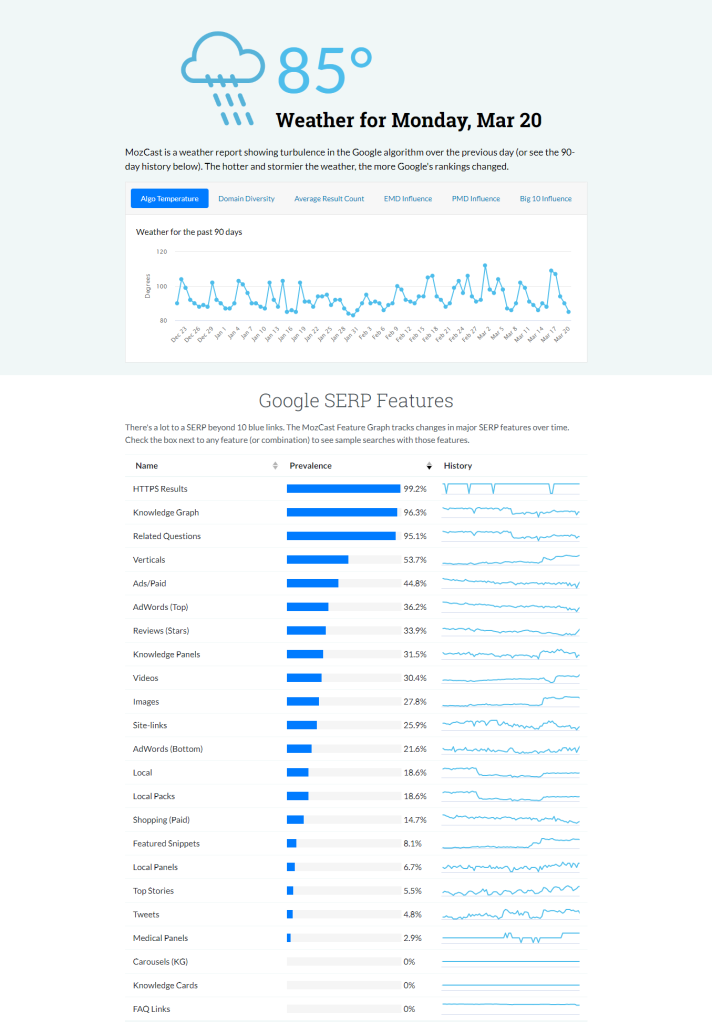
Task: Select the Algo Temperature tab
Action: (x=169, y=198)
